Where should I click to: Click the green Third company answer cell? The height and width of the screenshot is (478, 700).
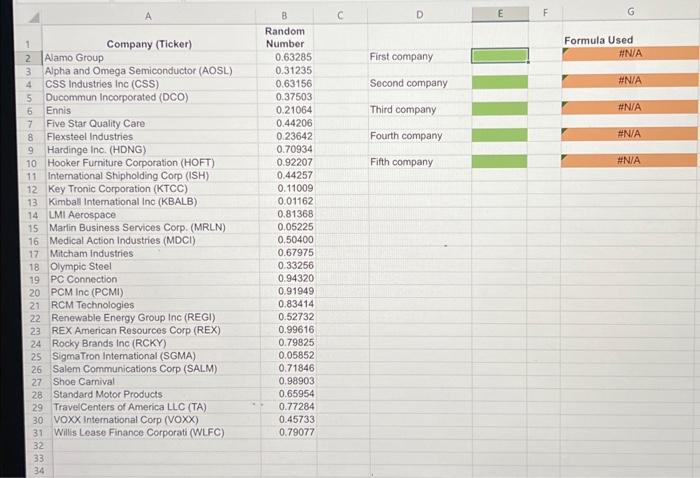click(x=500, y=108)
